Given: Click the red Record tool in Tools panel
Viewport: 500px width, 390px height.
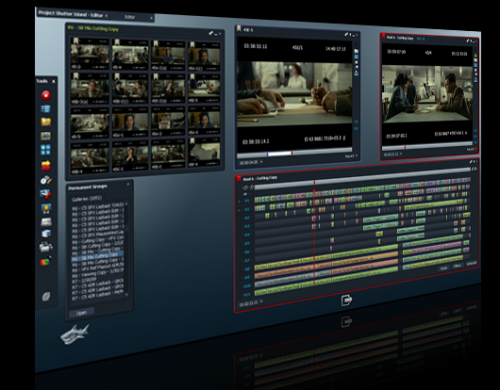Looking at the screenshot, I should coord(46,95).
